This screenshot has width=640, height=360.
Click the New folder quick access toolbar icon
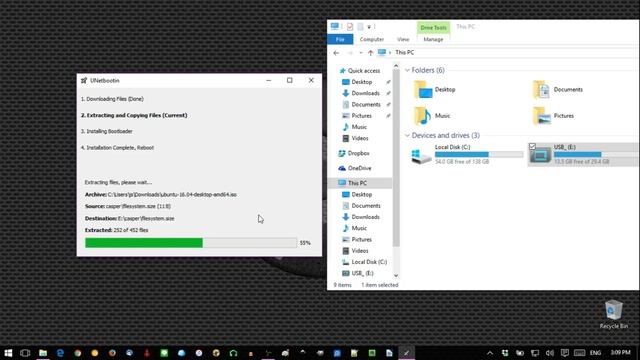point(360,27)
